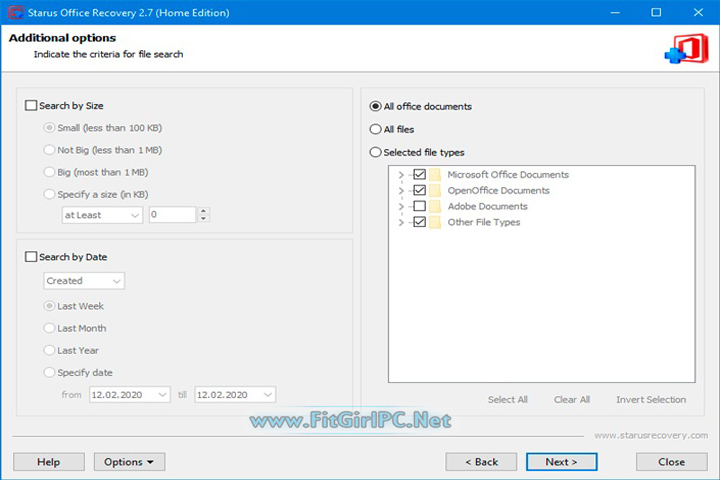Decrease size value with down spinner arrow
Screen dimensions: 720x480
[203, 219]
